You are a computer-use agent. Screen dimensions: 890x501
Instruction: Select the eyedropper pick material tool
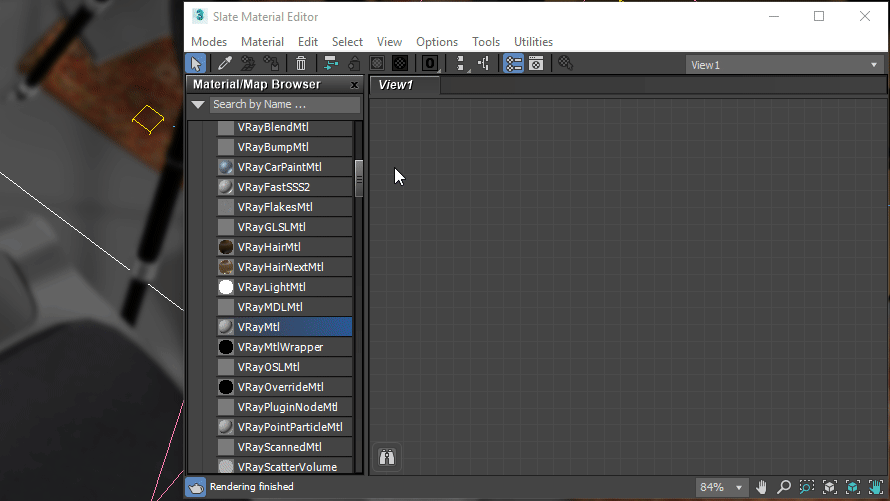tap(226, 64)
